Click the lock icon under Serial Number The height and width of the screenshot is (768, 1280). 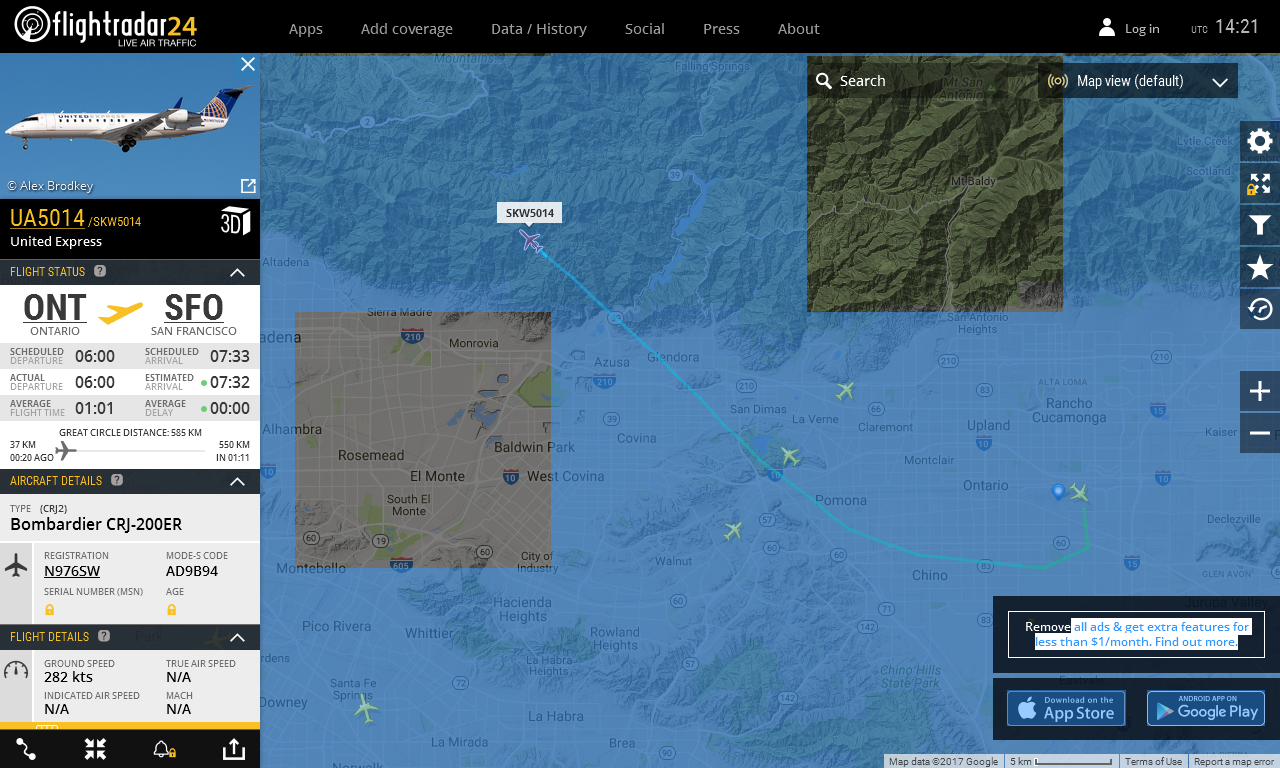coord(49,609)
